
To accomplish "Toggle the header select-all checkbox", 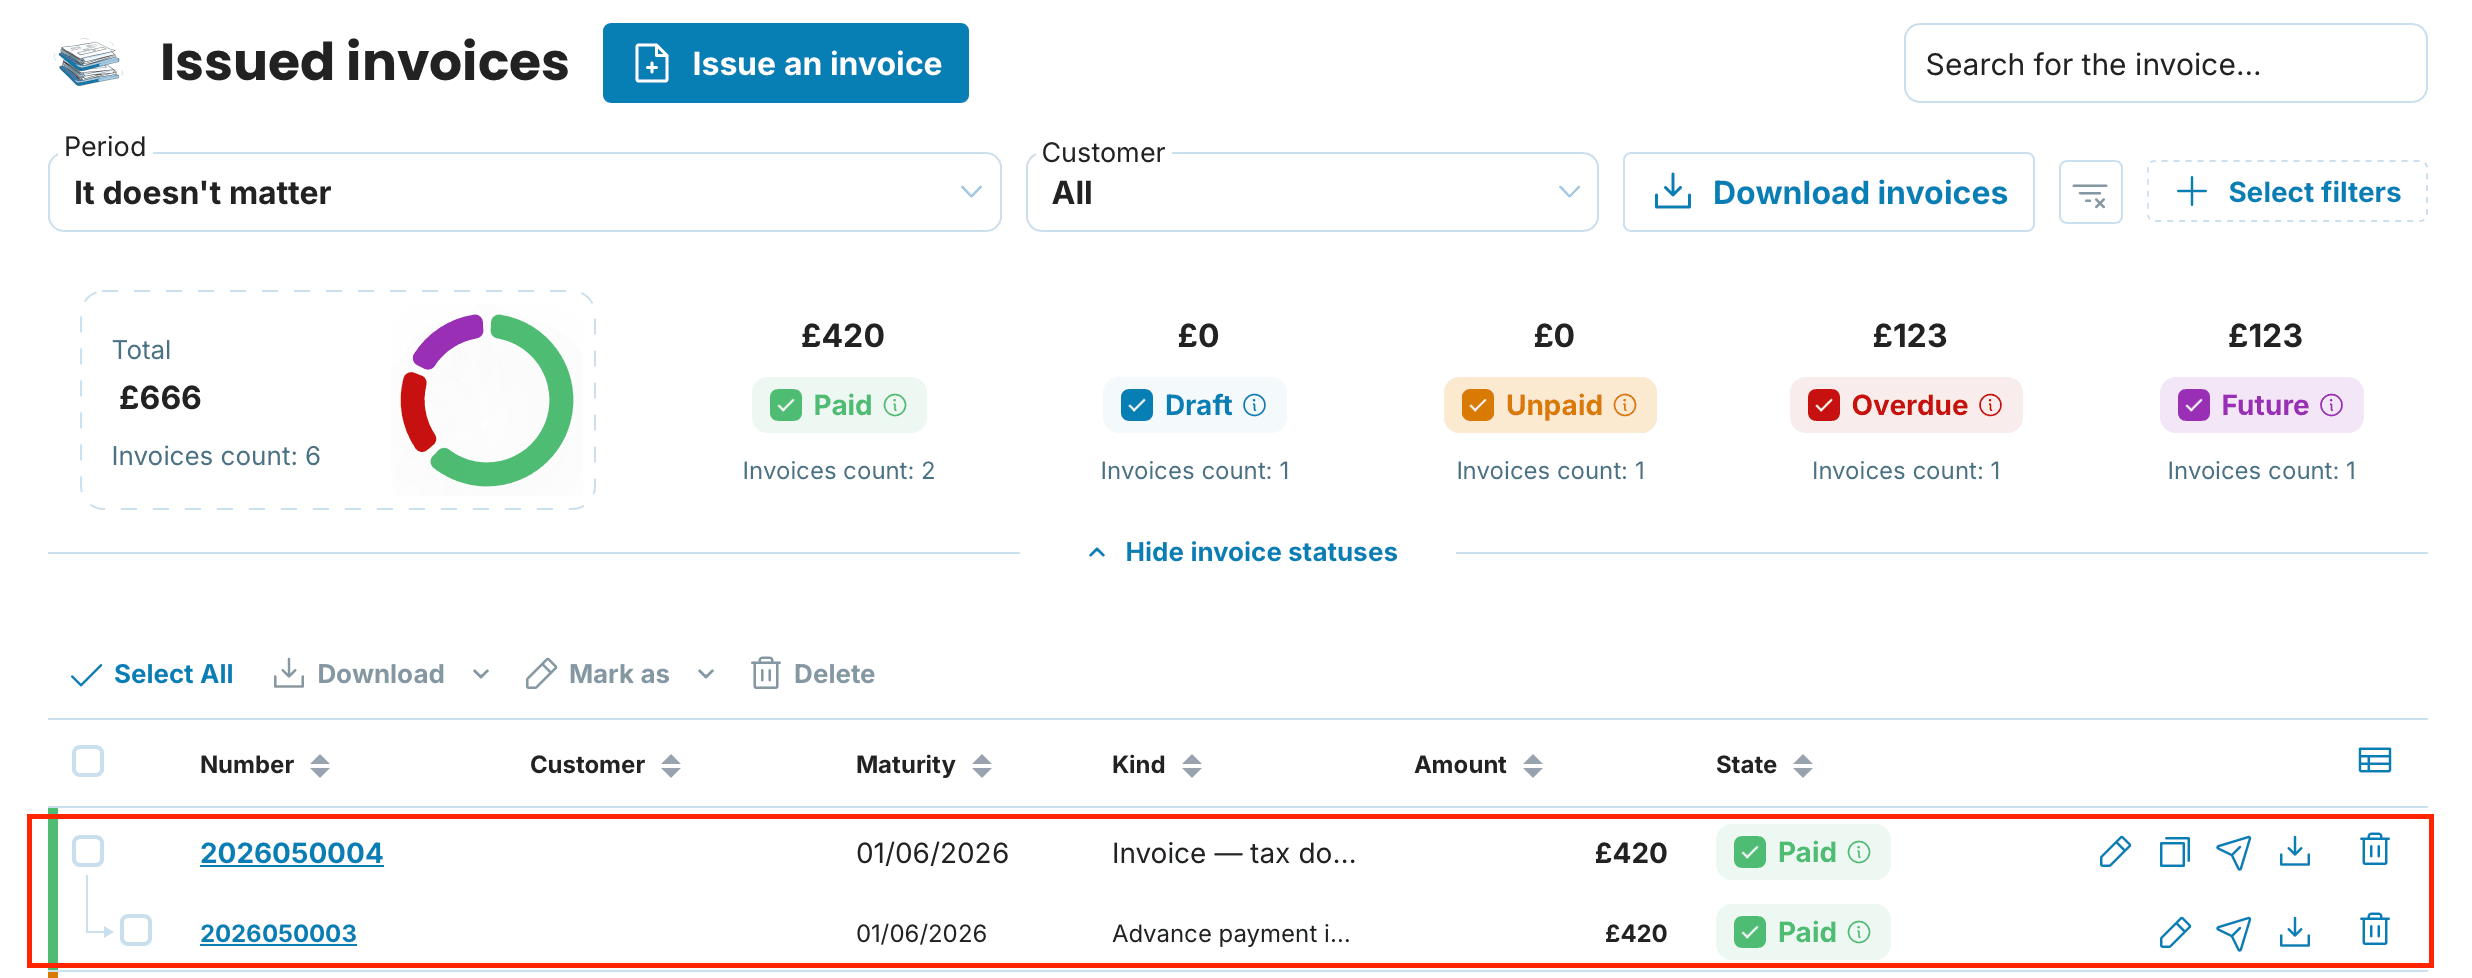I will pyautogui.click(x=88, y=761).
